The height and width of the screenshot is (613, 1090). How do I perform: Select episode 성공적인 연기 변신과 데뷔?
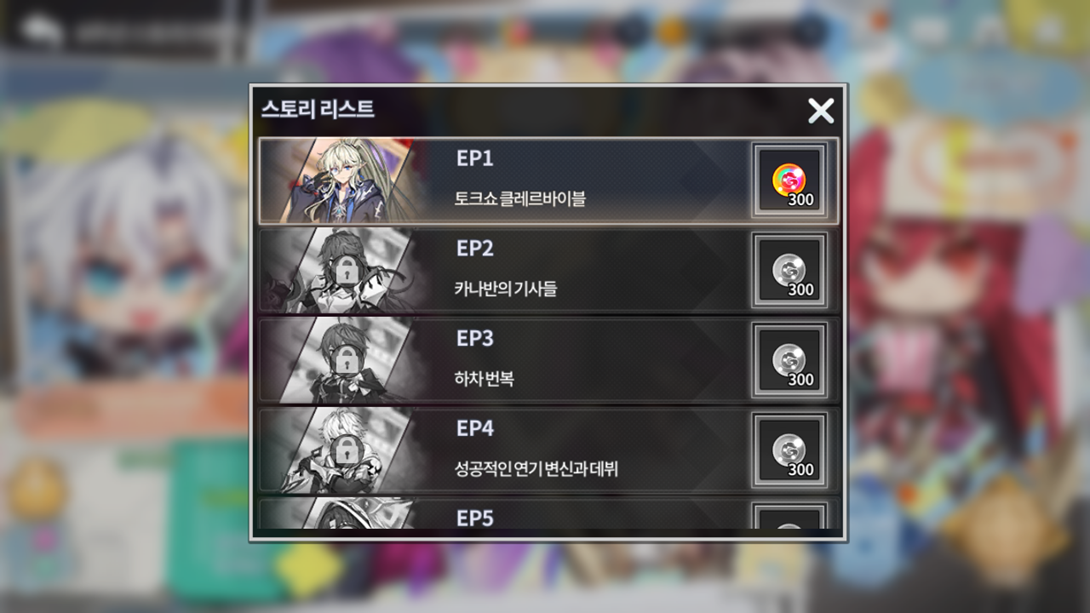click(x=536, y=468)
